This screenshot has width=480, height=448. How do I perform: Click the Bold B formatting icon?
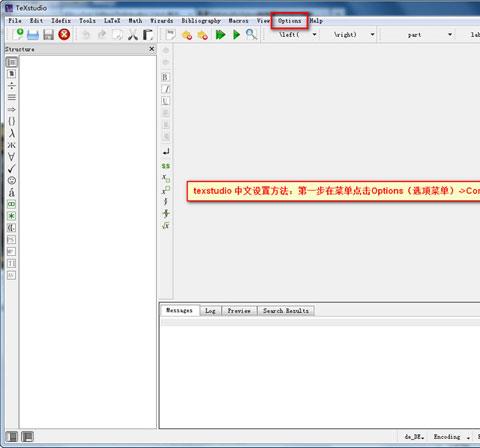[165, 77]
